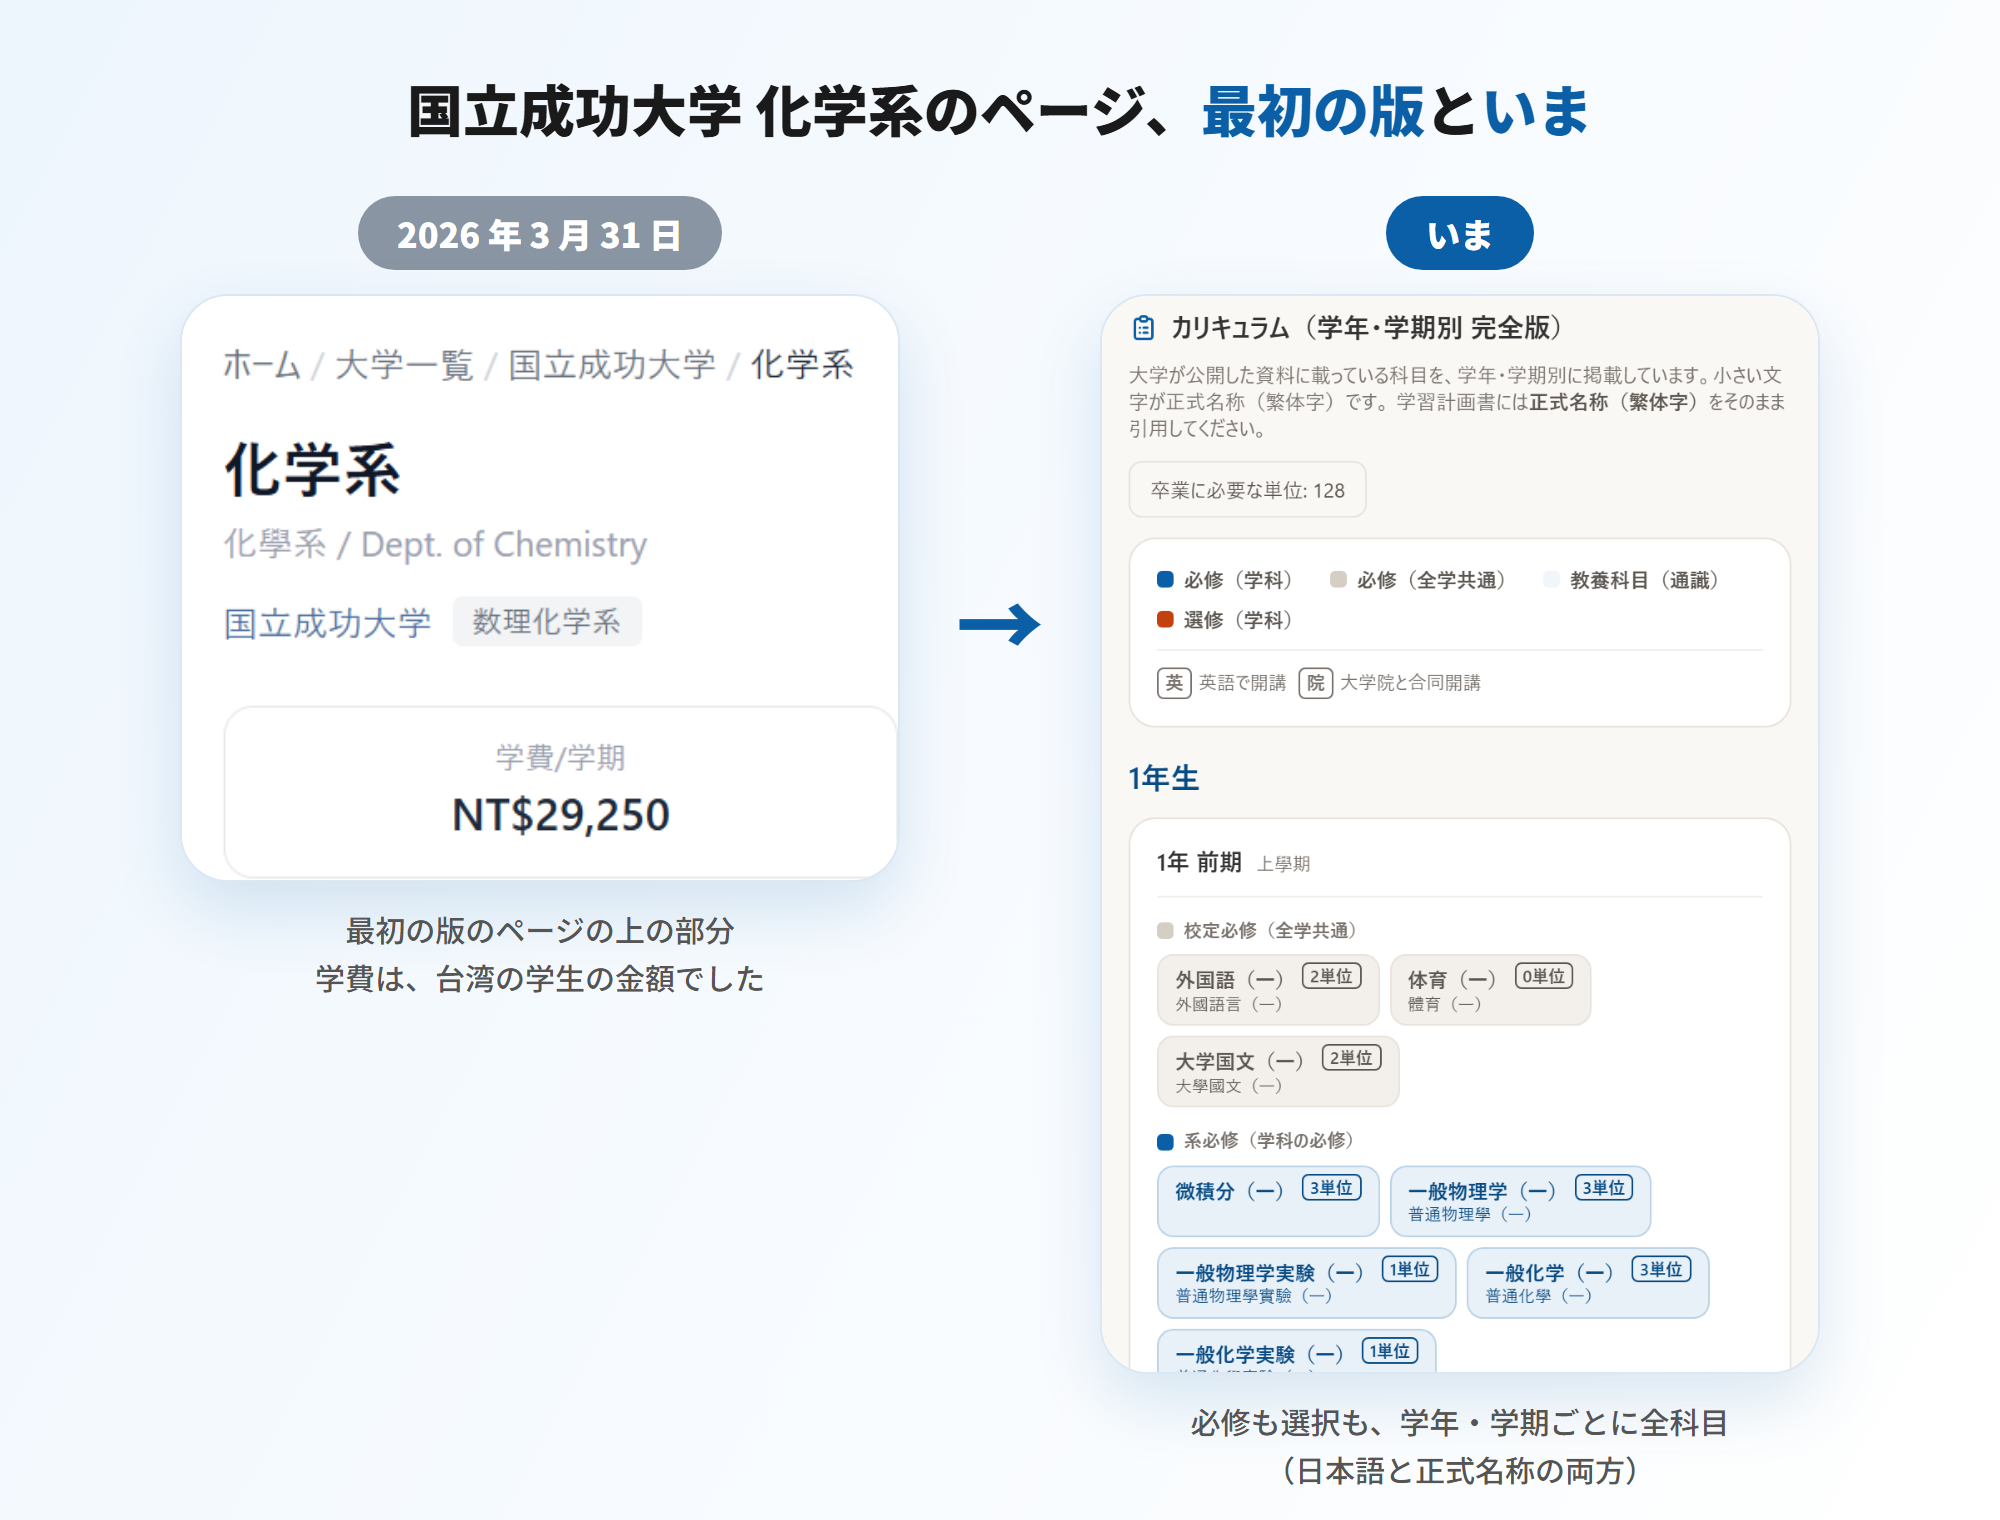Select 化学系 at breadcrumb end
Screen dimensions: 2000x1520
tap(802, 365)
